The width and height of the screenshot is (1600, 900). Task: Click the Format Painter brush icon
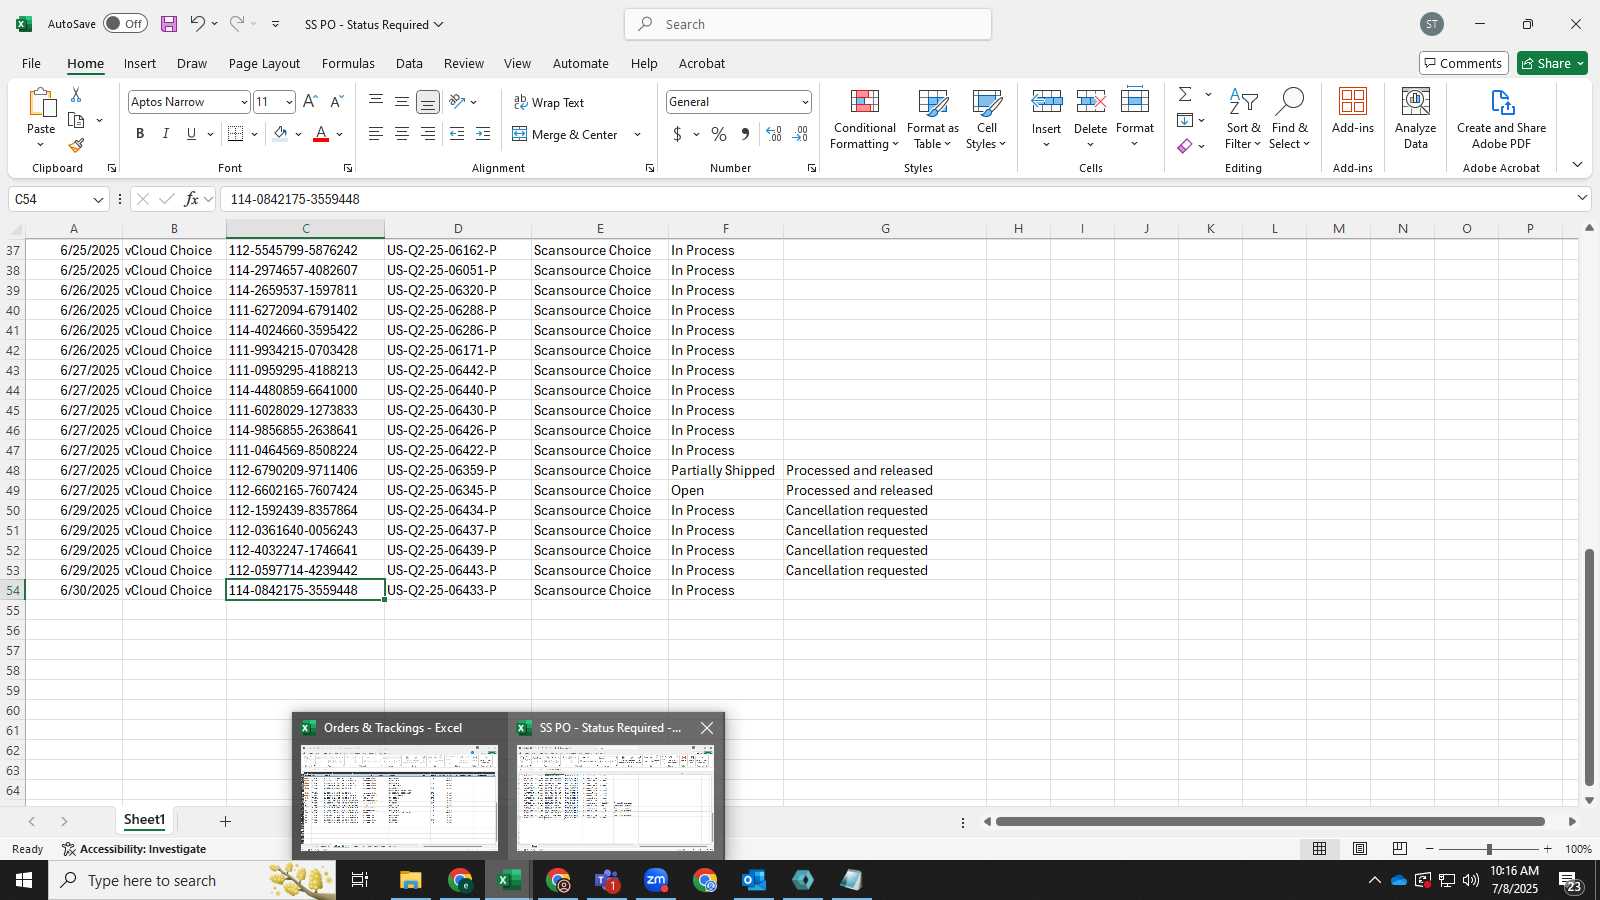coord(76,145)
